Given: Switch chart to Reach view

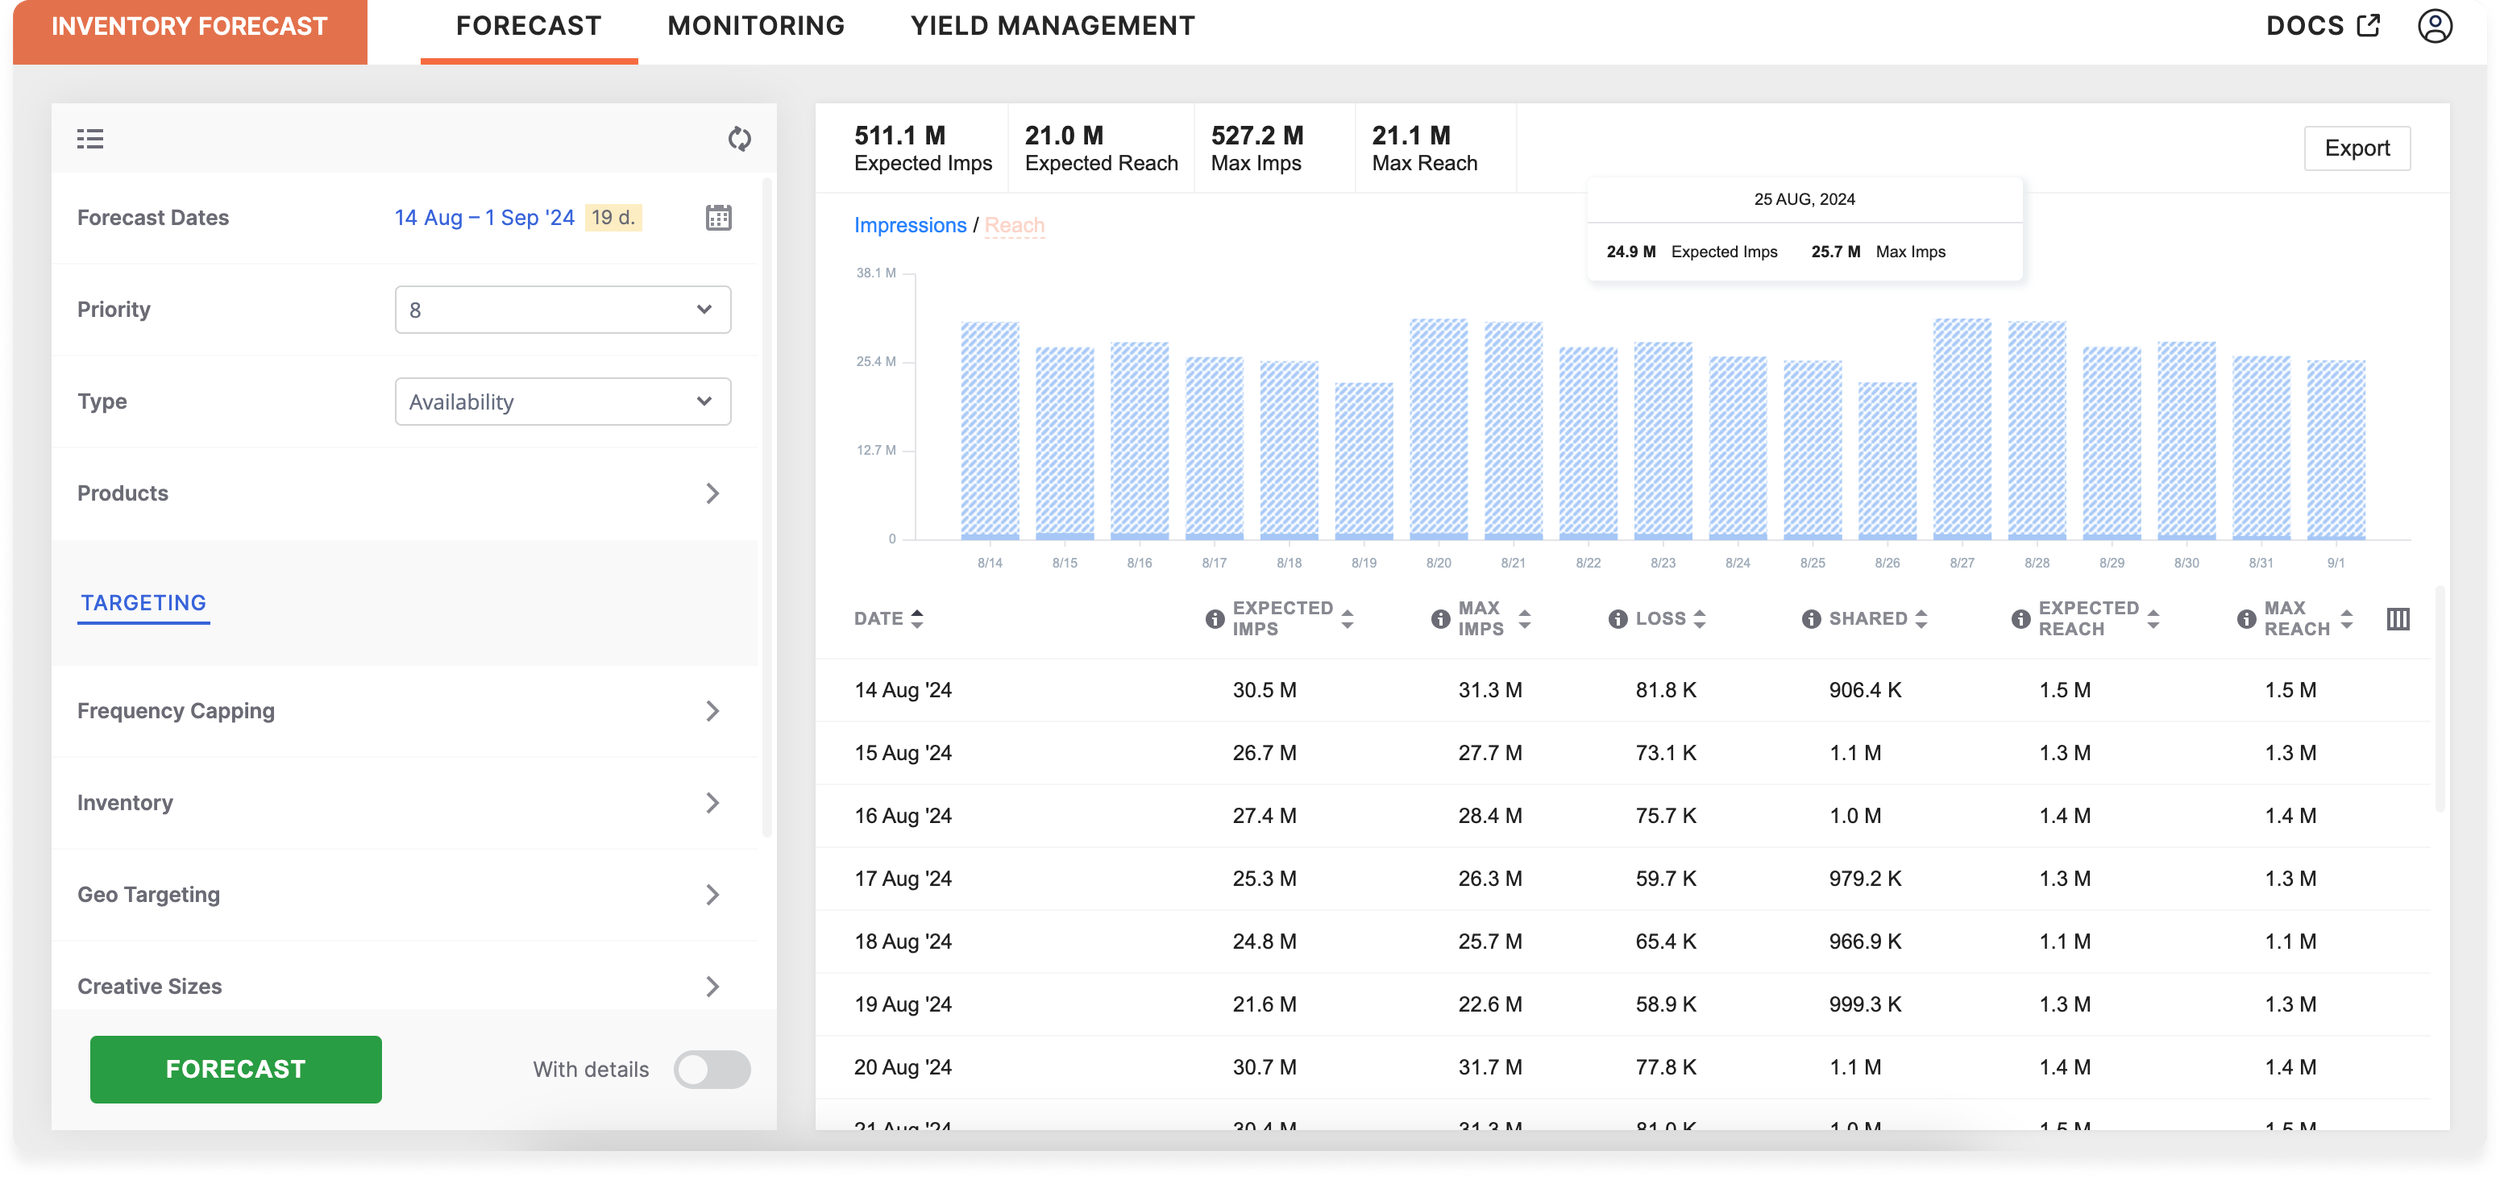Looking at the screenshot, I should [1014, 225].
